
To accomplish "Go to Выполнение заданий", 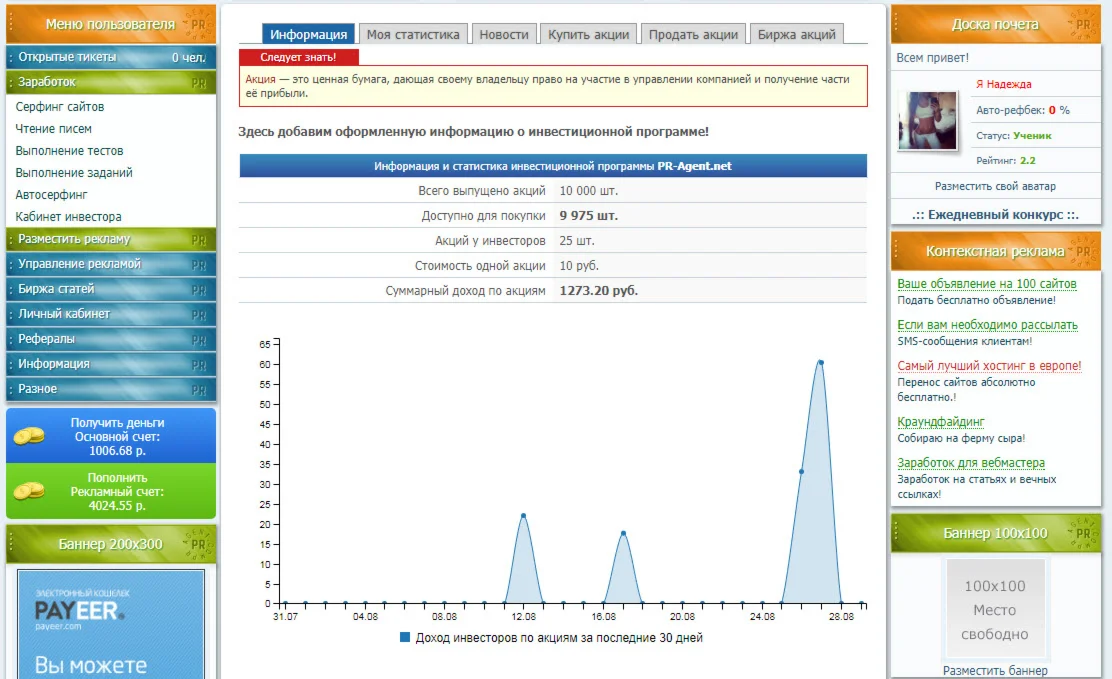I will coord(74,172).
